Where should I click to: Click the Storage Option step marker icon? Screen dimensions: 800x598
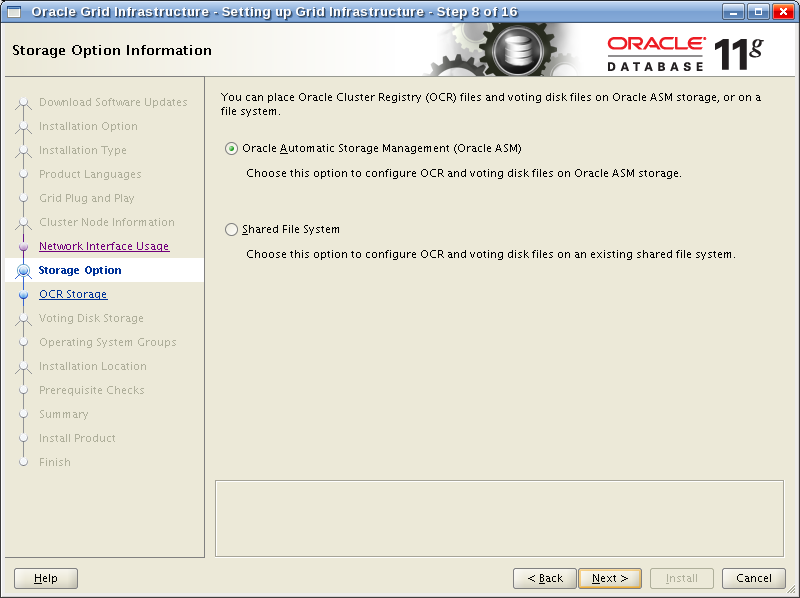(x=23, y=271)
